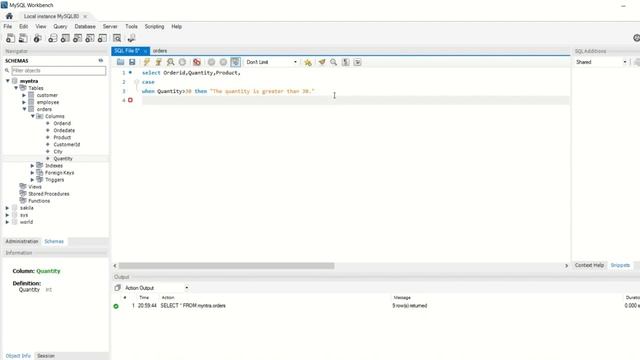Create a new SQL tab icon
The height and width of the screenshot is (360, 640).
coord(10,38)
